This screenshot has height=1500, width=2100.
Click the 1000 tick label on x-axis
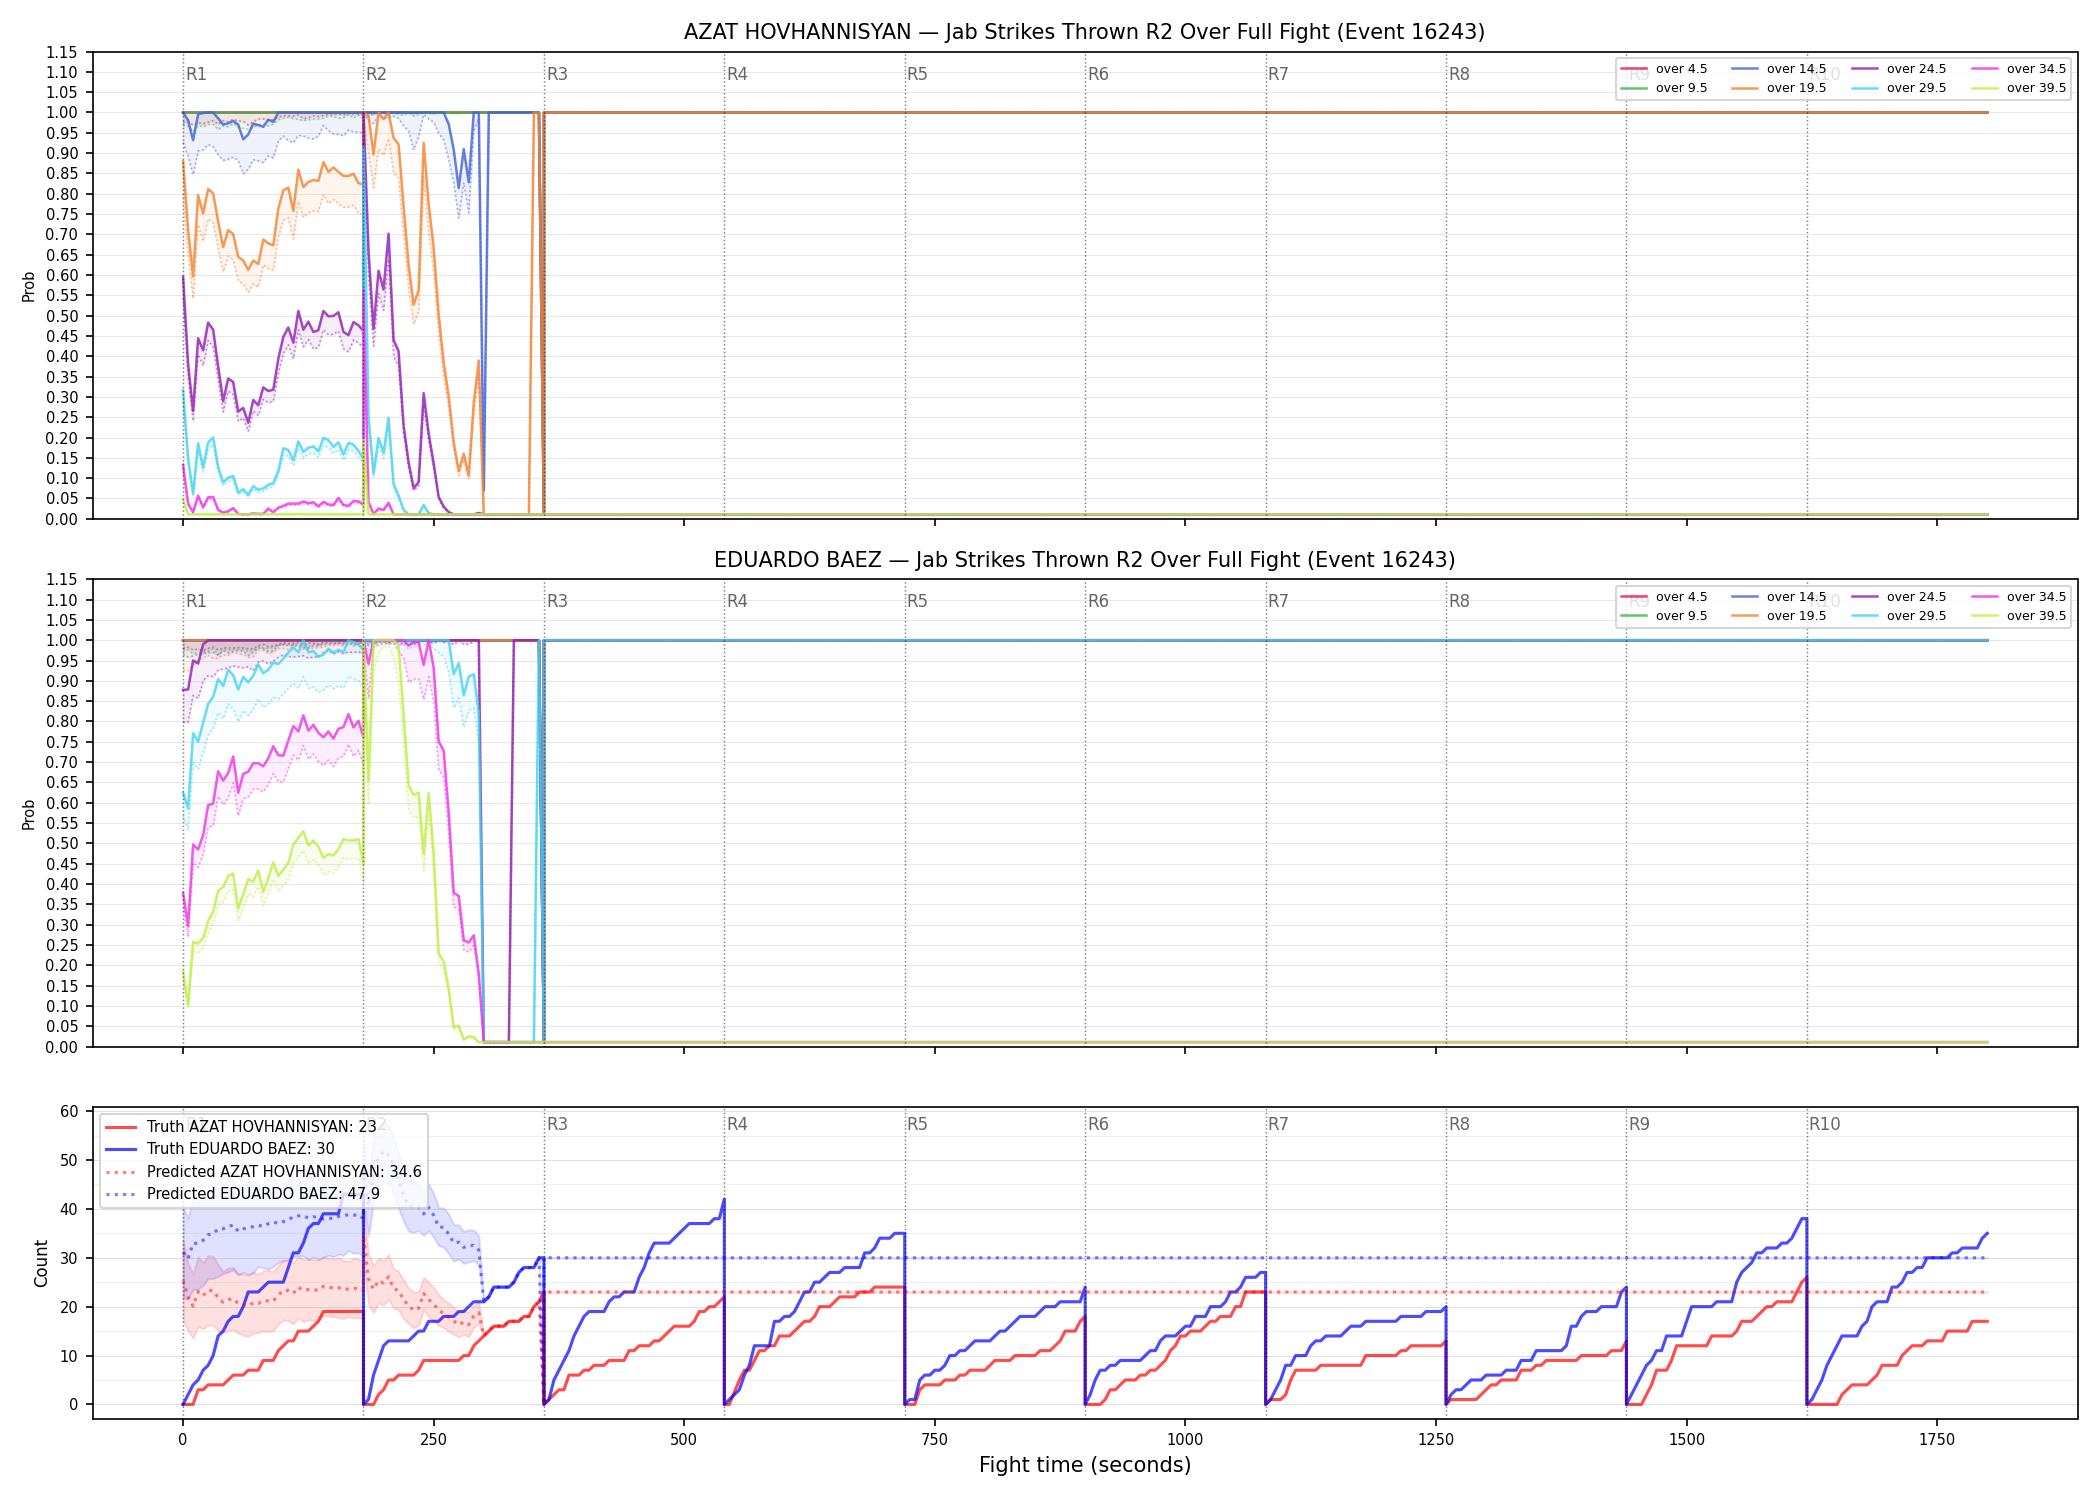(x=1185, y=1440)
